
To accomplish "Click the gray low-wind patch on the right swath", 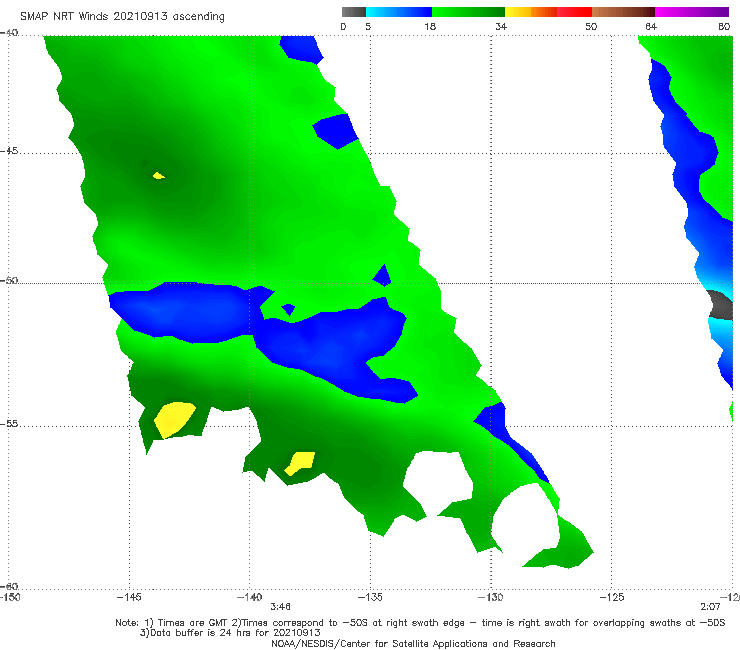I will [x=721, y=305].
